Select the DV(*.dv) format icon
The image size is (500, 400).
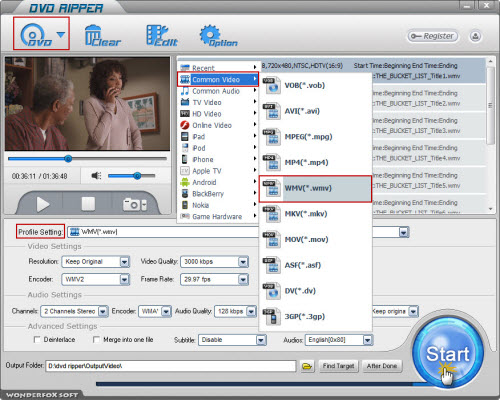click(272, 291)
